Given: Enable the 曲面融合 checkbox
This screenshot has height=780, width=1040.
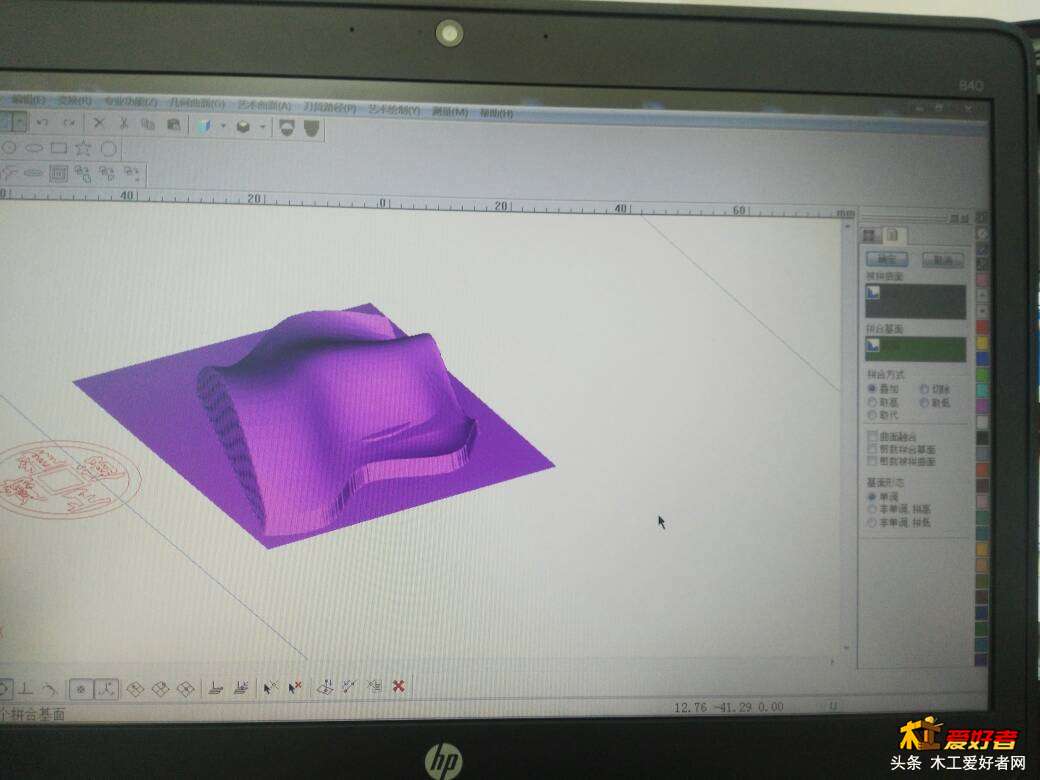Looking at the screenshot, I should pos(872,436).
